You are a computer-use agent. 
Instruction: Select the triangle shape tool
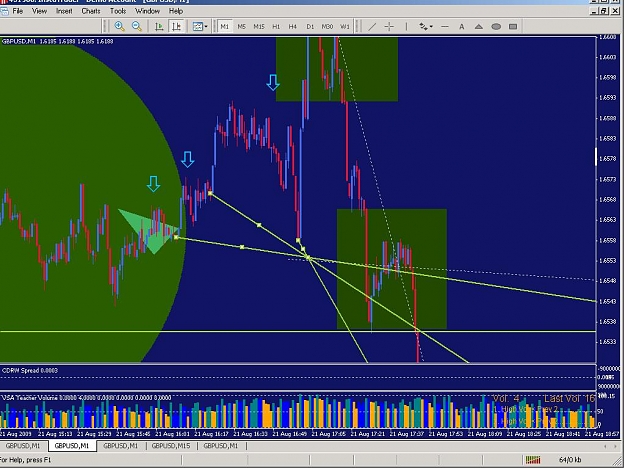[479, 26]
